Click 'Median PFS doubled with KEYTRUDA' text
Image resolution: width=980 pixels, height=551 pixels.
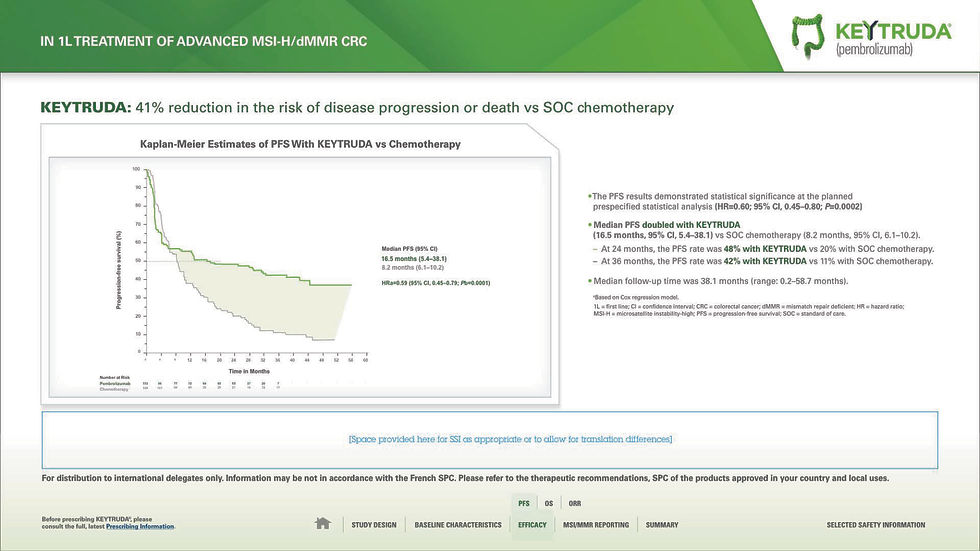[x=666, y=225]
